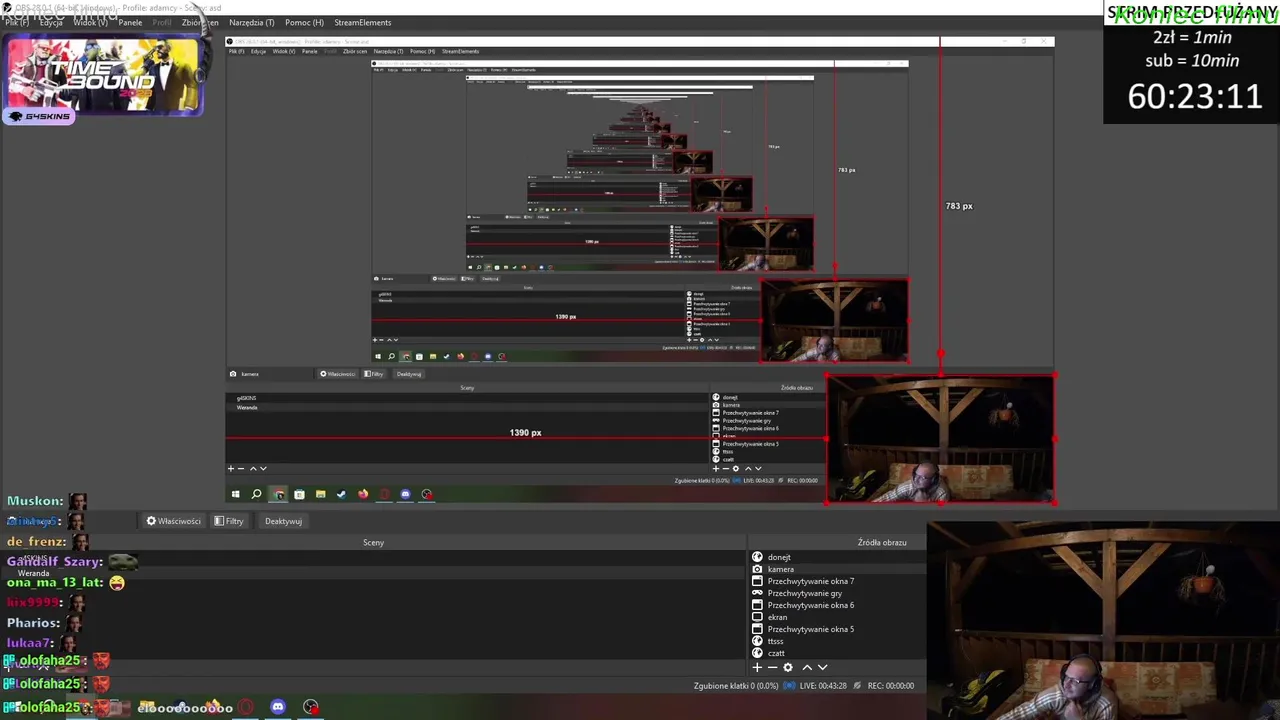Viewport: 1280px width, 720px height.
Task: Open Filtry for the selected source
Action: [229, 521]
